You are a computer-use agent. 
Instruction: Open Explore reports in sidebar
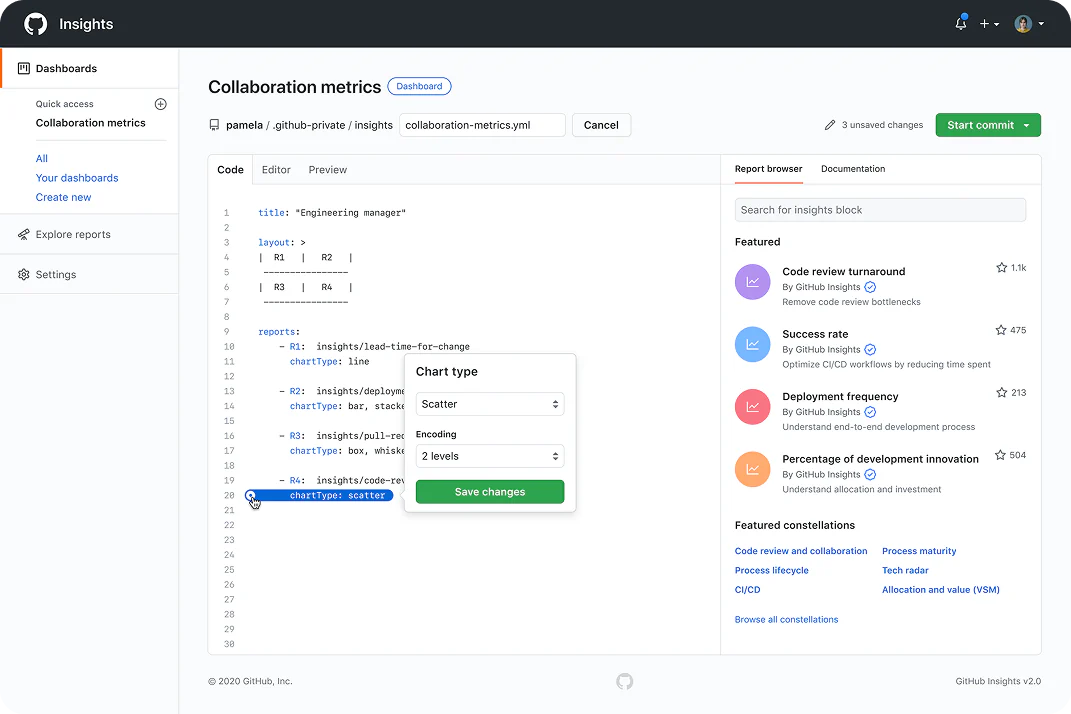pyautogui.click(x=89, y=234)
